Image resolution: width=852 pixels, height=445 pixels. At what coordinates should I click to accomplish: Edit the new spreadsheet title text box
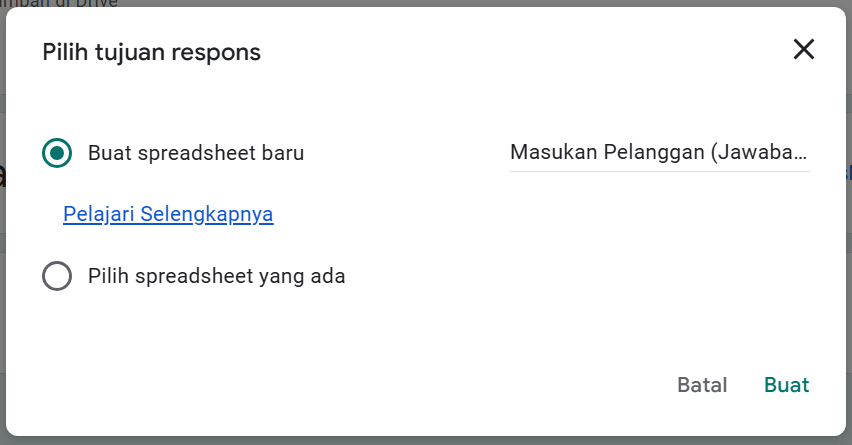point(659,153)
